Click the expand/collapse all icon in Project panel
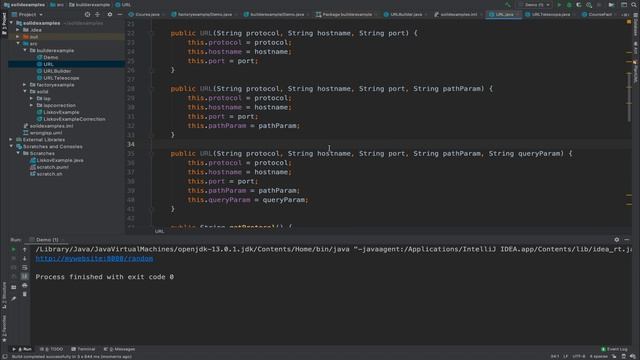Viewport: 640px width, 360px height. coord(97,14)
